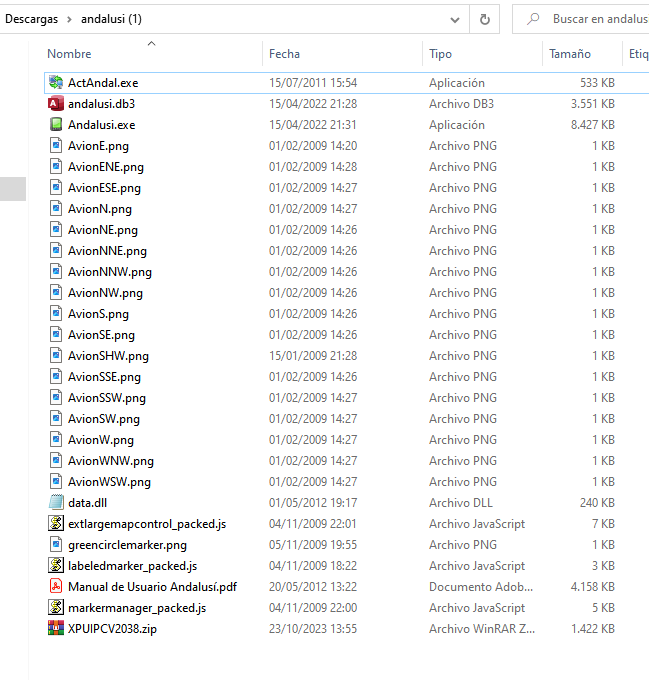Click the Manual de Usuario Andalusí.pdf icon
649x680 pixels.
55,587
